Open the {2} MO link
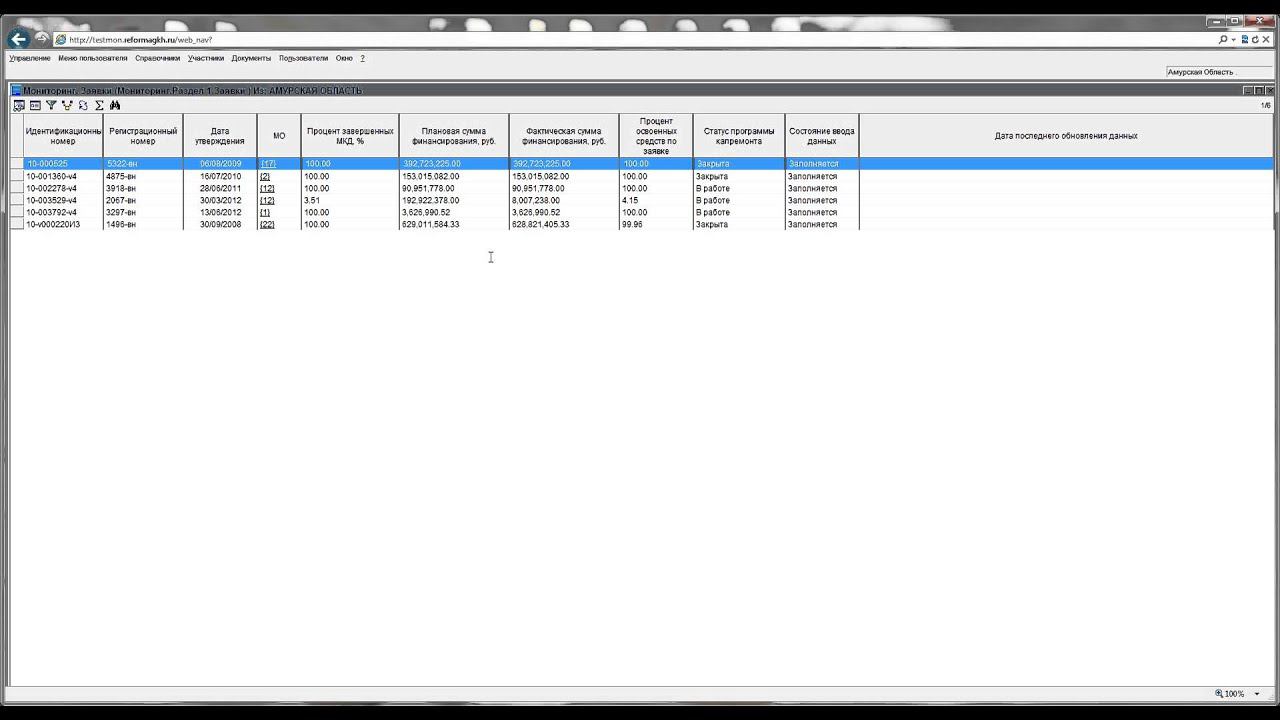 pos(265,176)
